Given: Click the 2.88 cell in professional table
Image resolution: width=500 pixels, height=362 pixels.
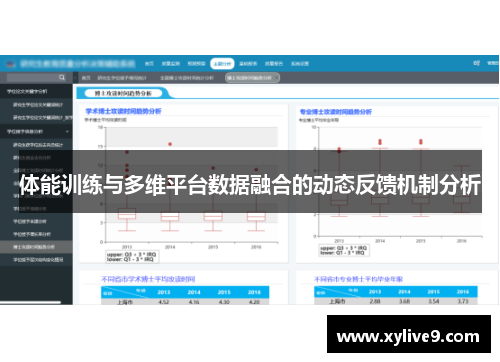Looking at the screenshot, I should click(x=375, y=301).
